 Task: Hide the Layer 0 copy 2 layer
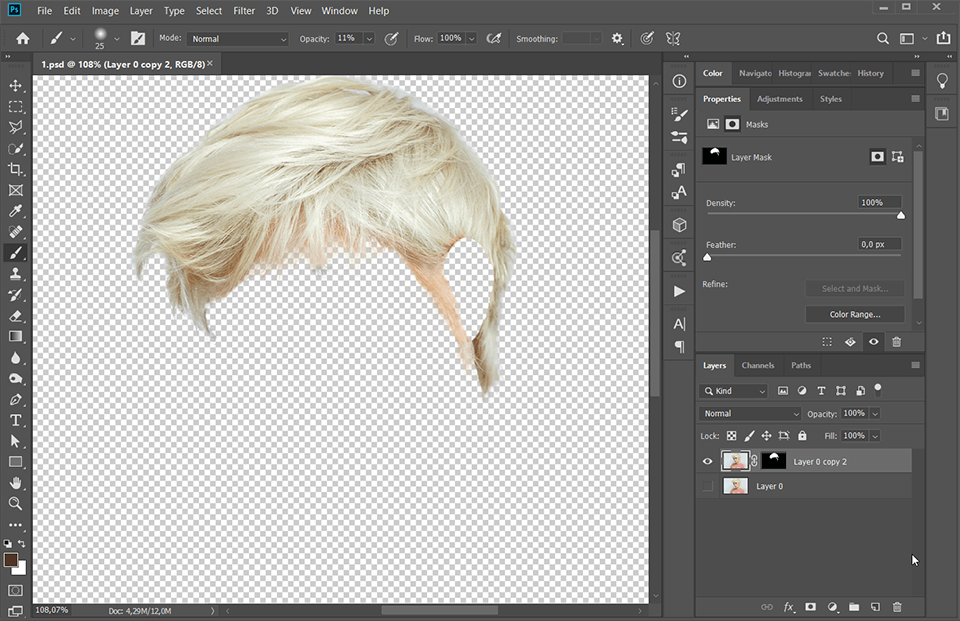(x=707, y=461)
